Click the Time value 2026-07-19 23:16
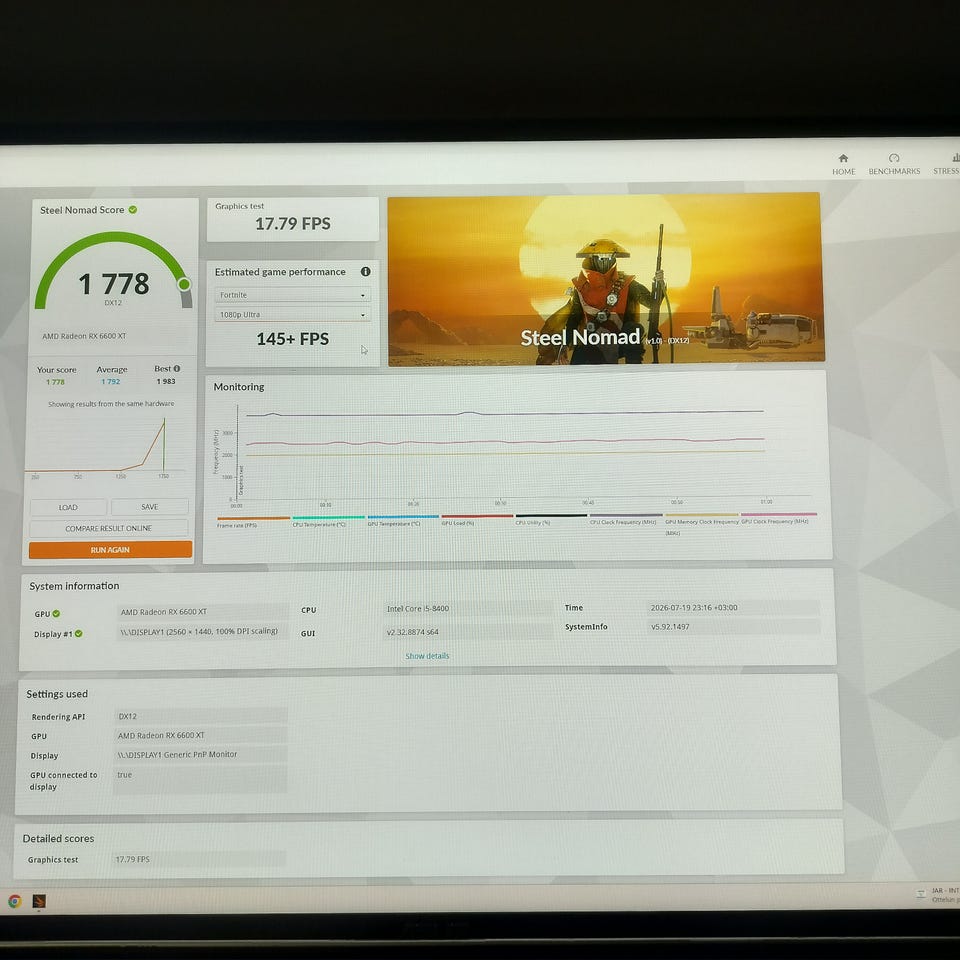This screenshot has width=960, height=960. point(733,607)
